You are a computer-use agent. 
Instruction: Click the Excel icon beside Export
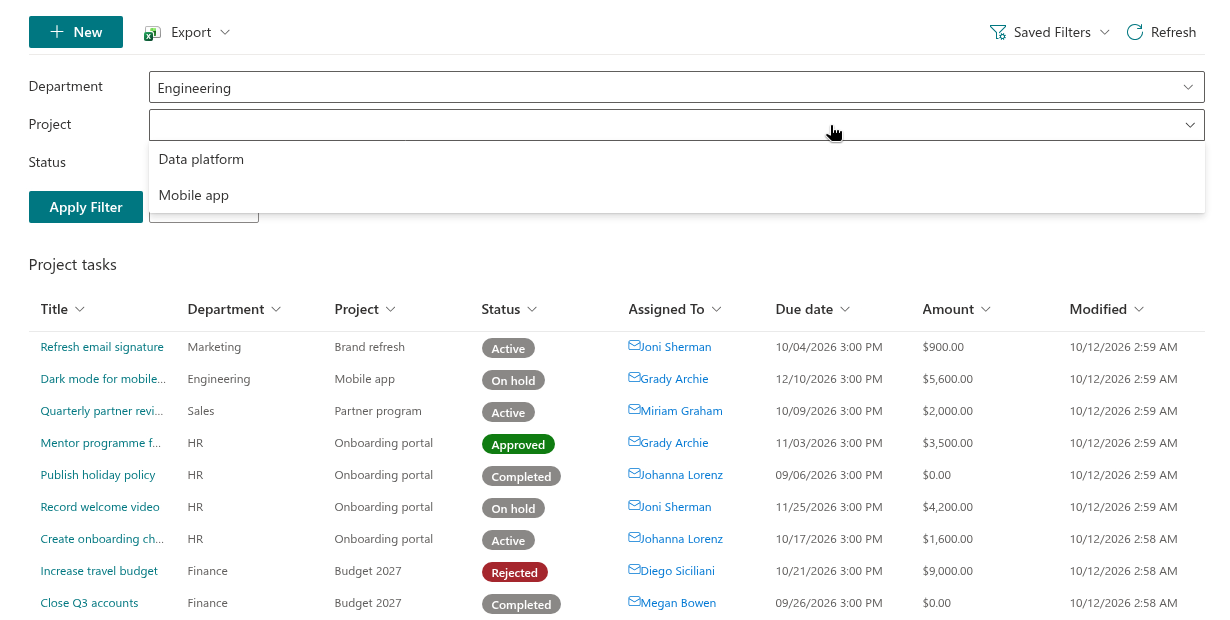tap(152, 33)
